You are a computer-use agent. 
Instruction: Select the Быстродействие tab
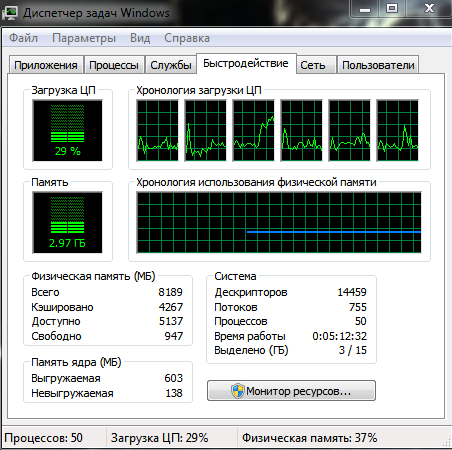246,63
